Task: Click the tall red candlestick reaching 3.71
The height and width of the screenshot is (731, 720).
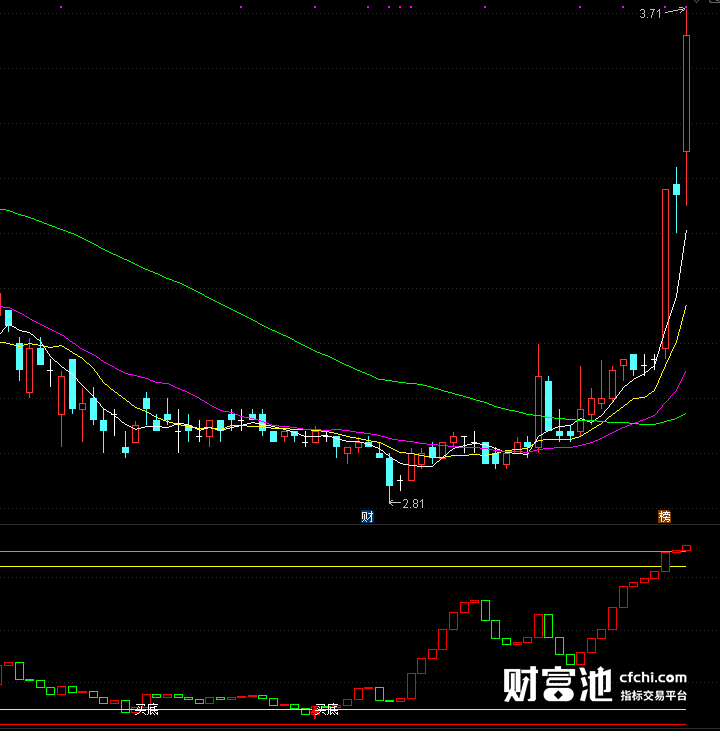Action: point(686,93)
